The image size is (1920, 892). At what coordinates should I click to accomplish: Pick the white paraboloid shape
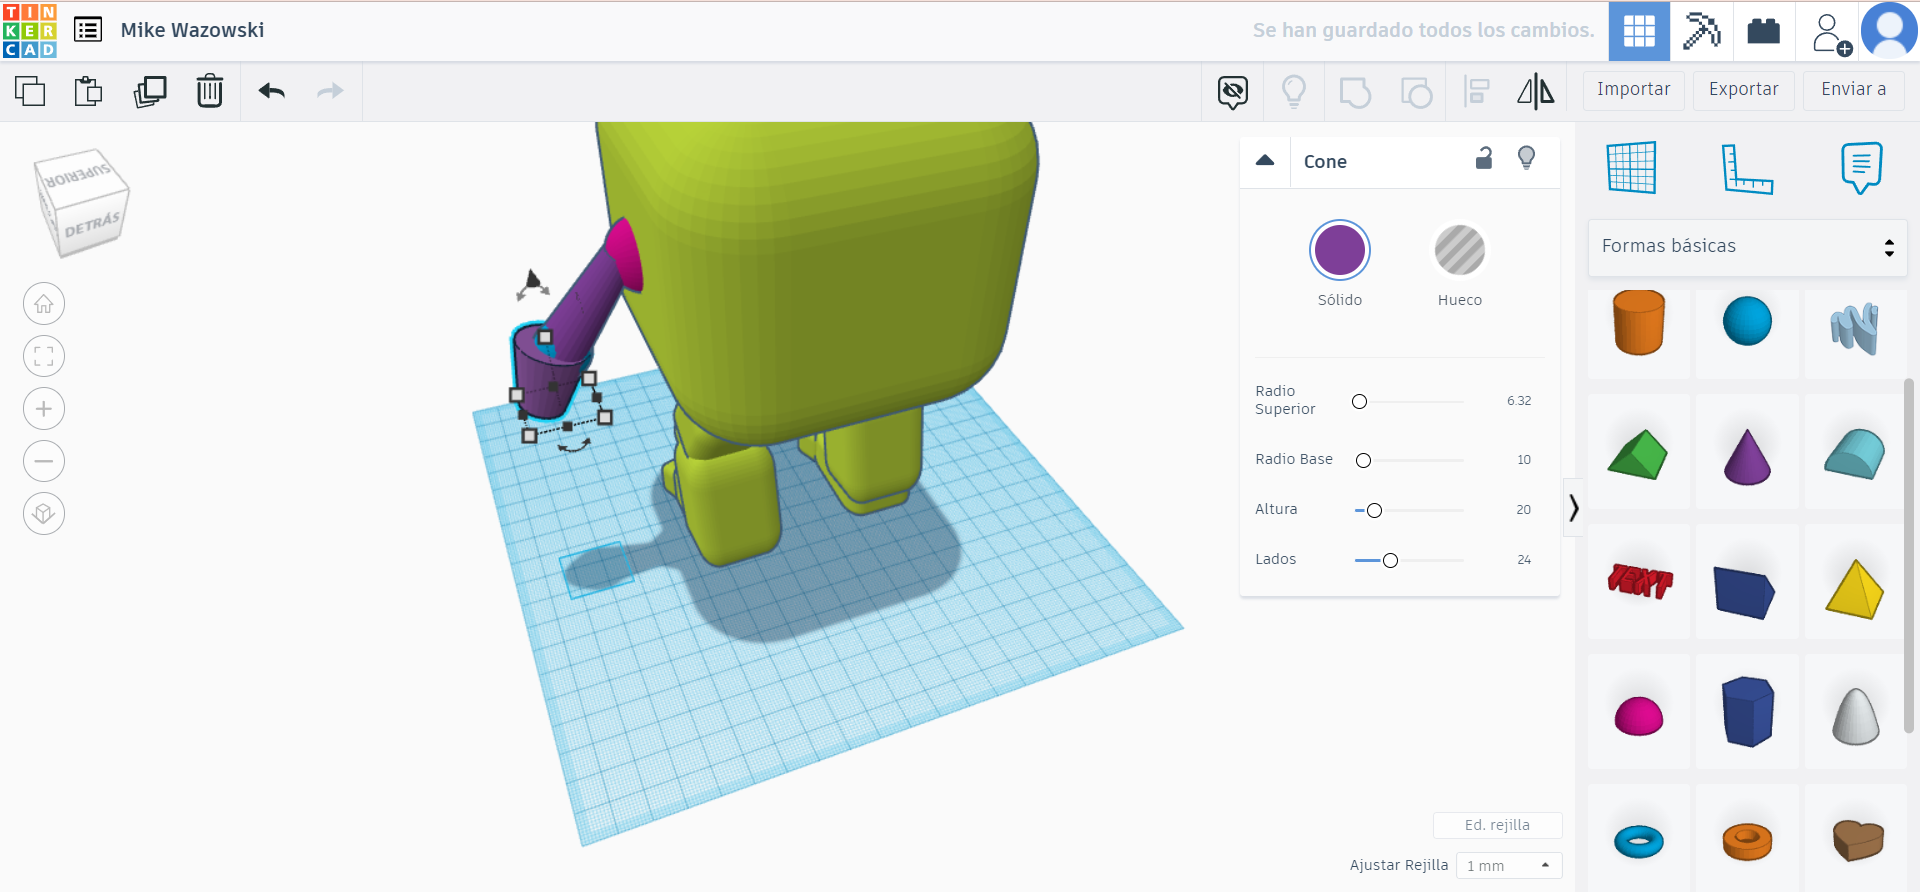(1855, 716)
